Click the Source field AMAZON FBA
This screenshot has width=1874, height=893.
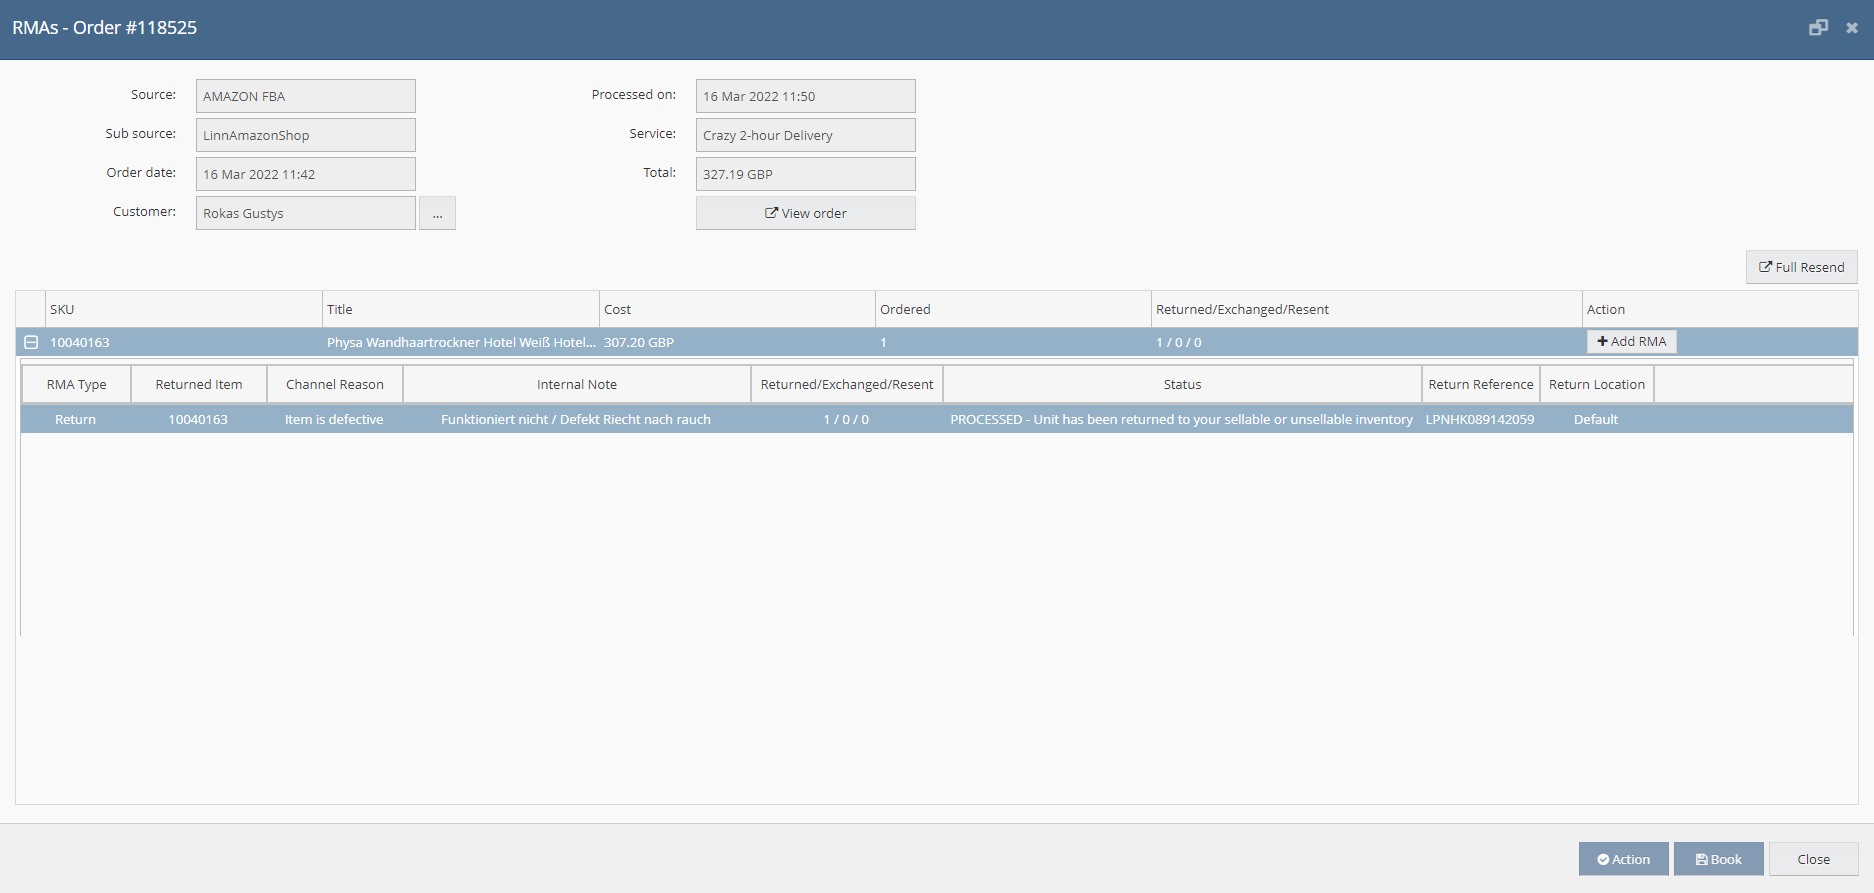305,96
